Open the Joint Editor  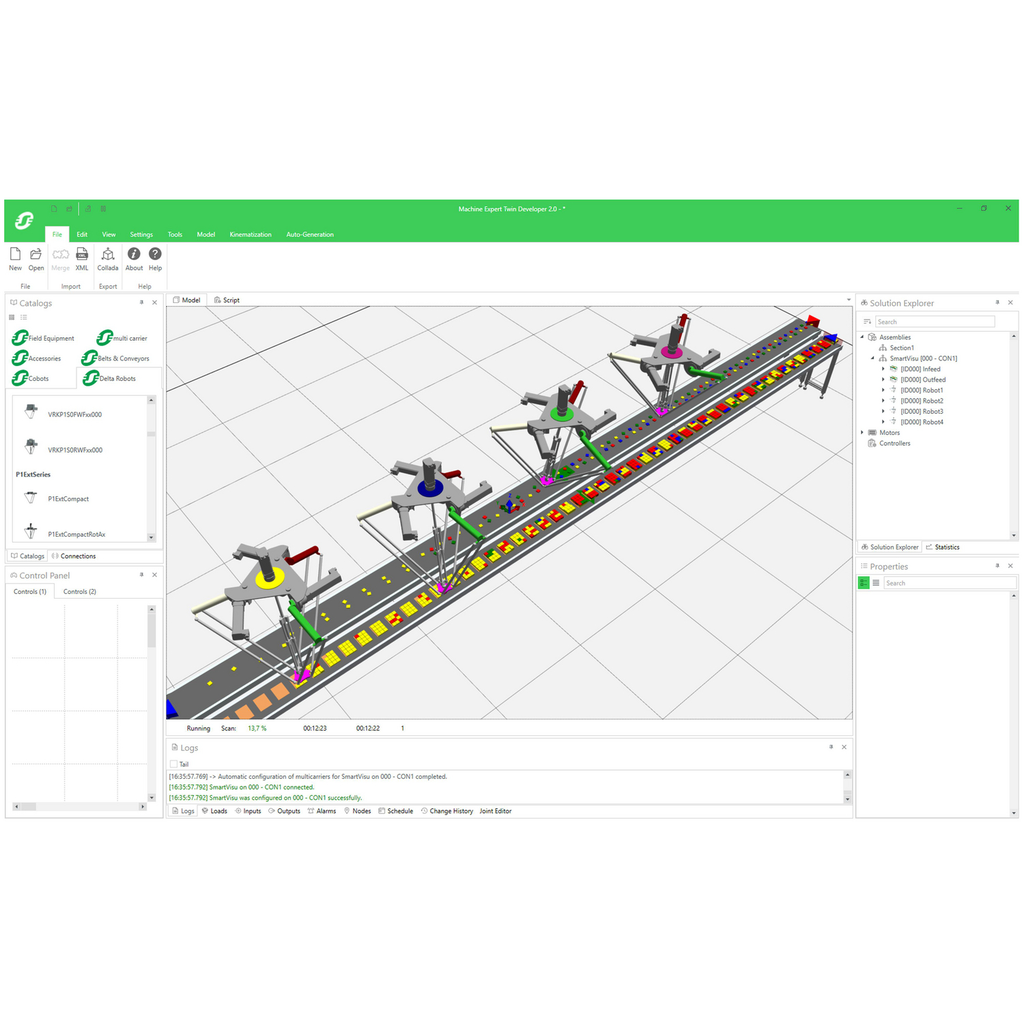495,811
